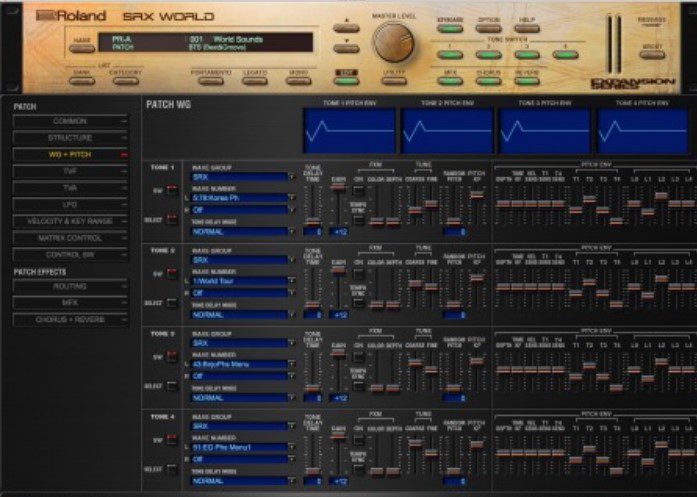Open Tone 1 Pitch Env graph
The height and width of the screenshot is (497, 697).
coord(349,131)
